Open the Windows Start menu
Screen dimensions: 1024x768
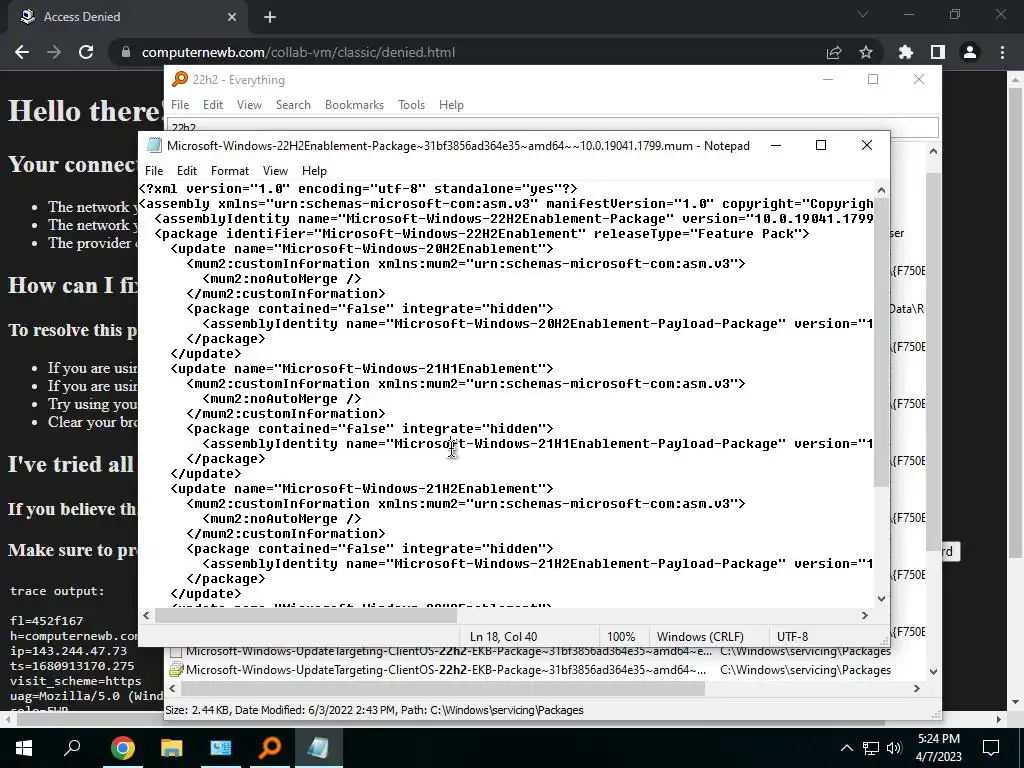coord(24,748)
